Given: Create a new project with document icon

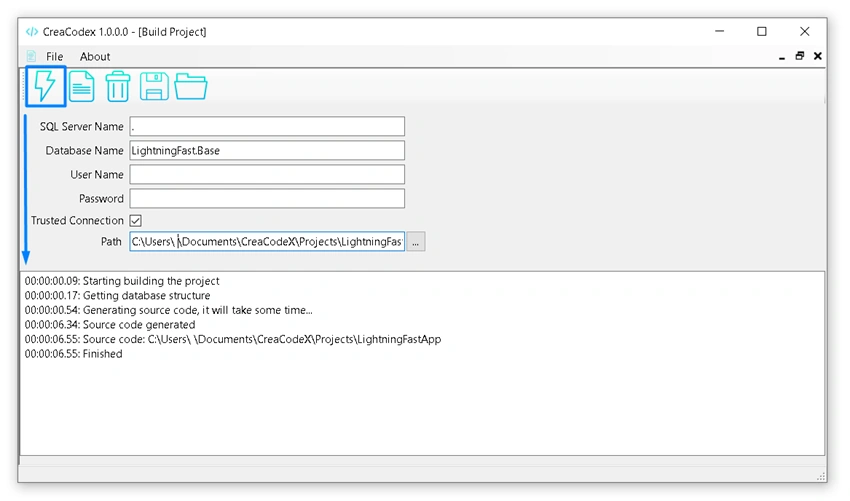Looking at the screenshot, I should (82, 87).
